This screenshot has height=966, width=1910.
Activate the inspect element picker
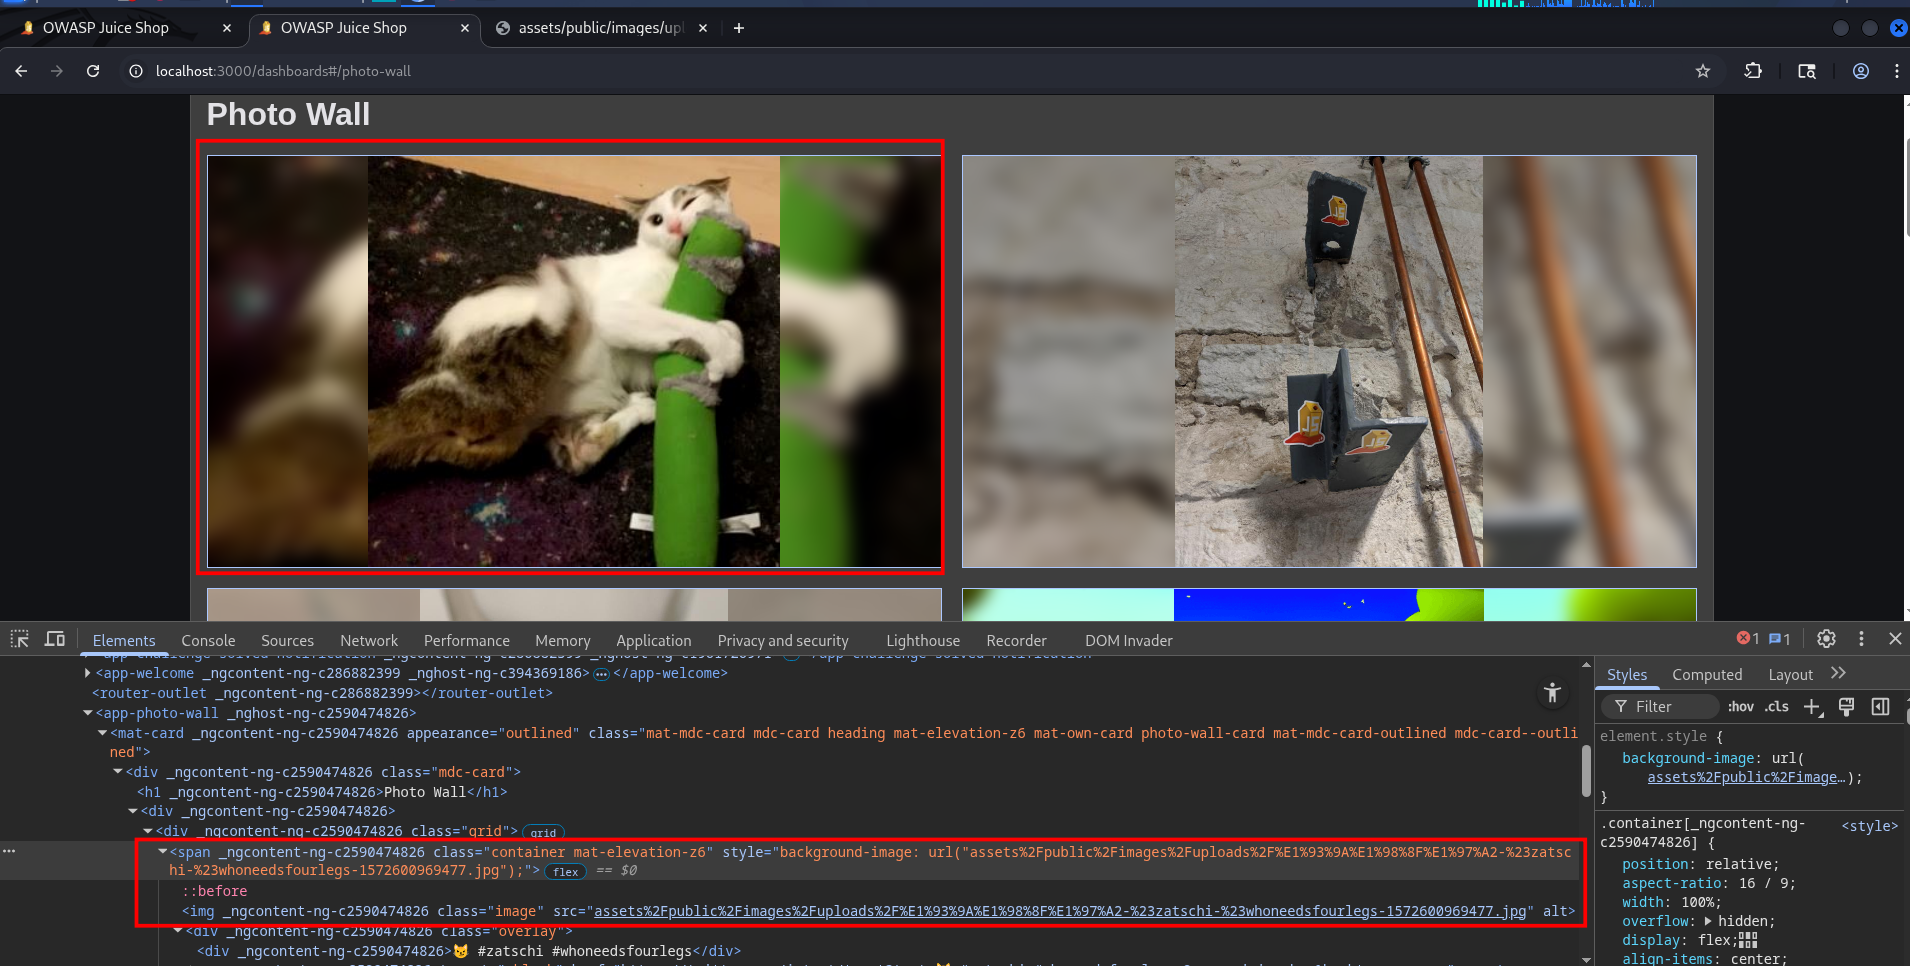[19, 639]
